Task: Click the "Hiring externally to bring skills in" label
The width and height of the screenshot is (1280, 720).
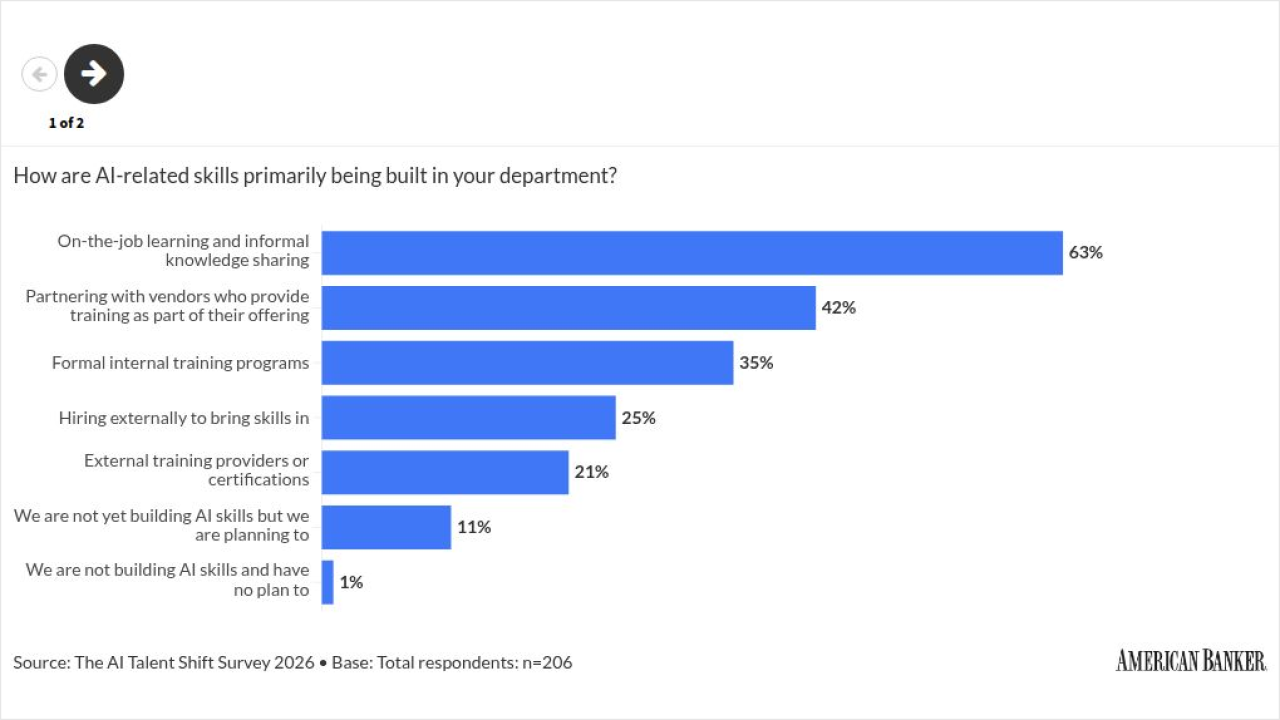Action: (x=184, y=418)
